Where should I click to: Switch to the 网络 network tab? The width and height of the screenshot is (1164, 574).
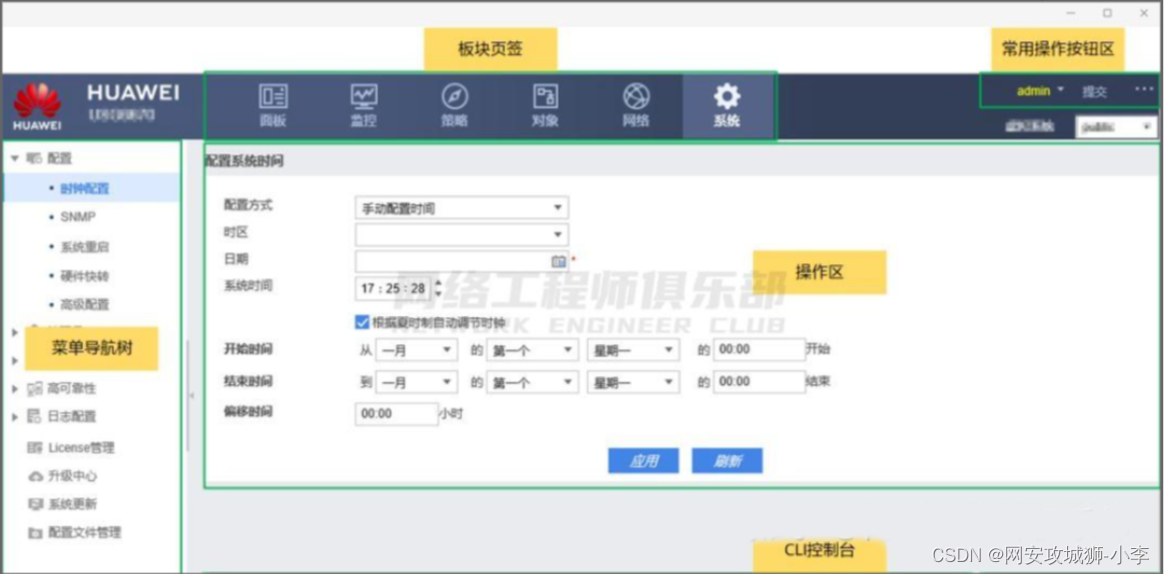[636, 105]
